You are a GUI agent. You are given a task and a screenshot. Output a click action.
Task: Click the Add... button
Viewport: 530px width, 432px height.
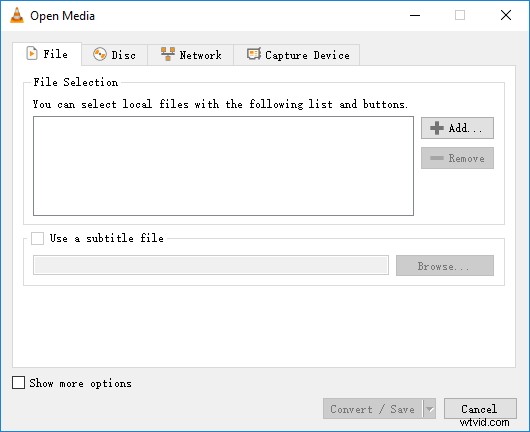pos(457,128)
